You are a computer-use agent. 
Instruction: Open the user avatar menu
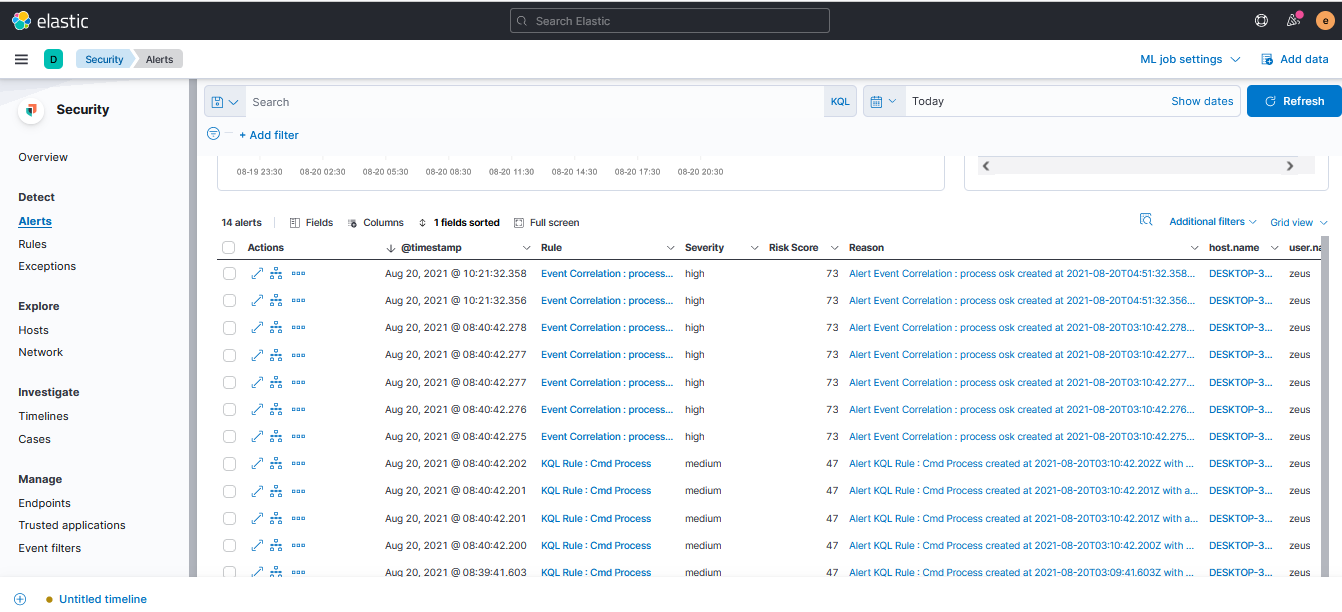click(1325, 20)
